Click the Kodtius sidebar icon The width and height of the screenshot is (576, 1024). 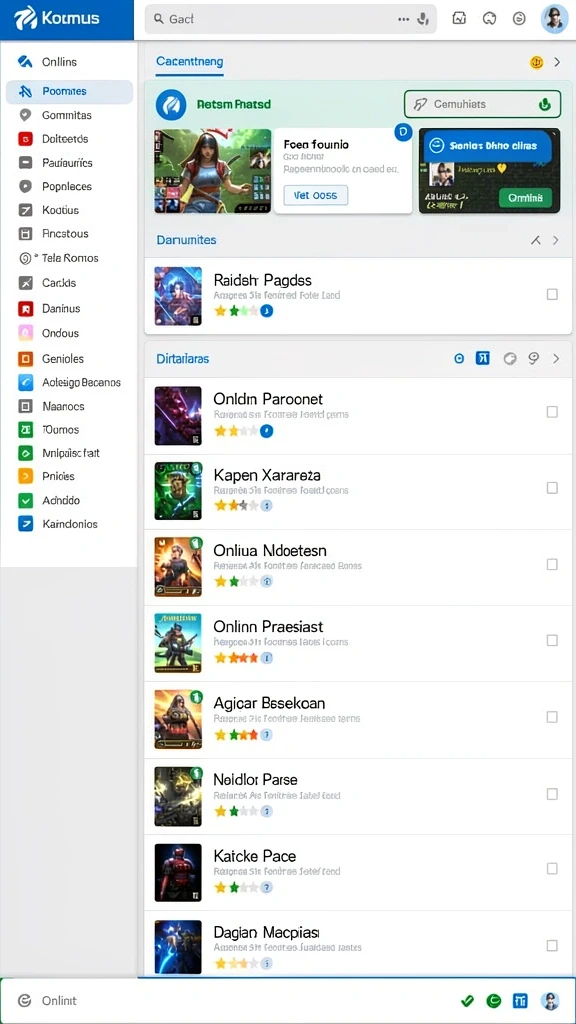(x=25, y=210)
